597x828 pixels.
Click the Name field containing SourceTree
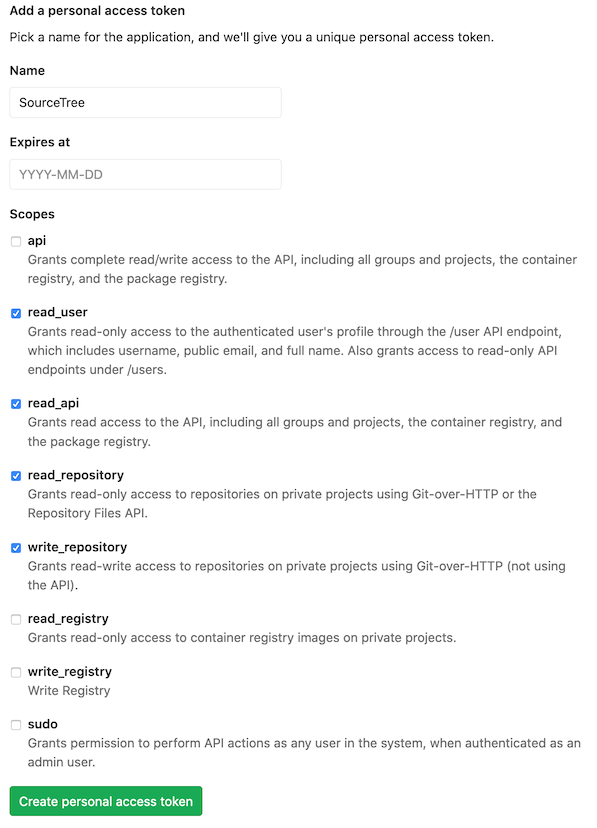pos(145,102)
